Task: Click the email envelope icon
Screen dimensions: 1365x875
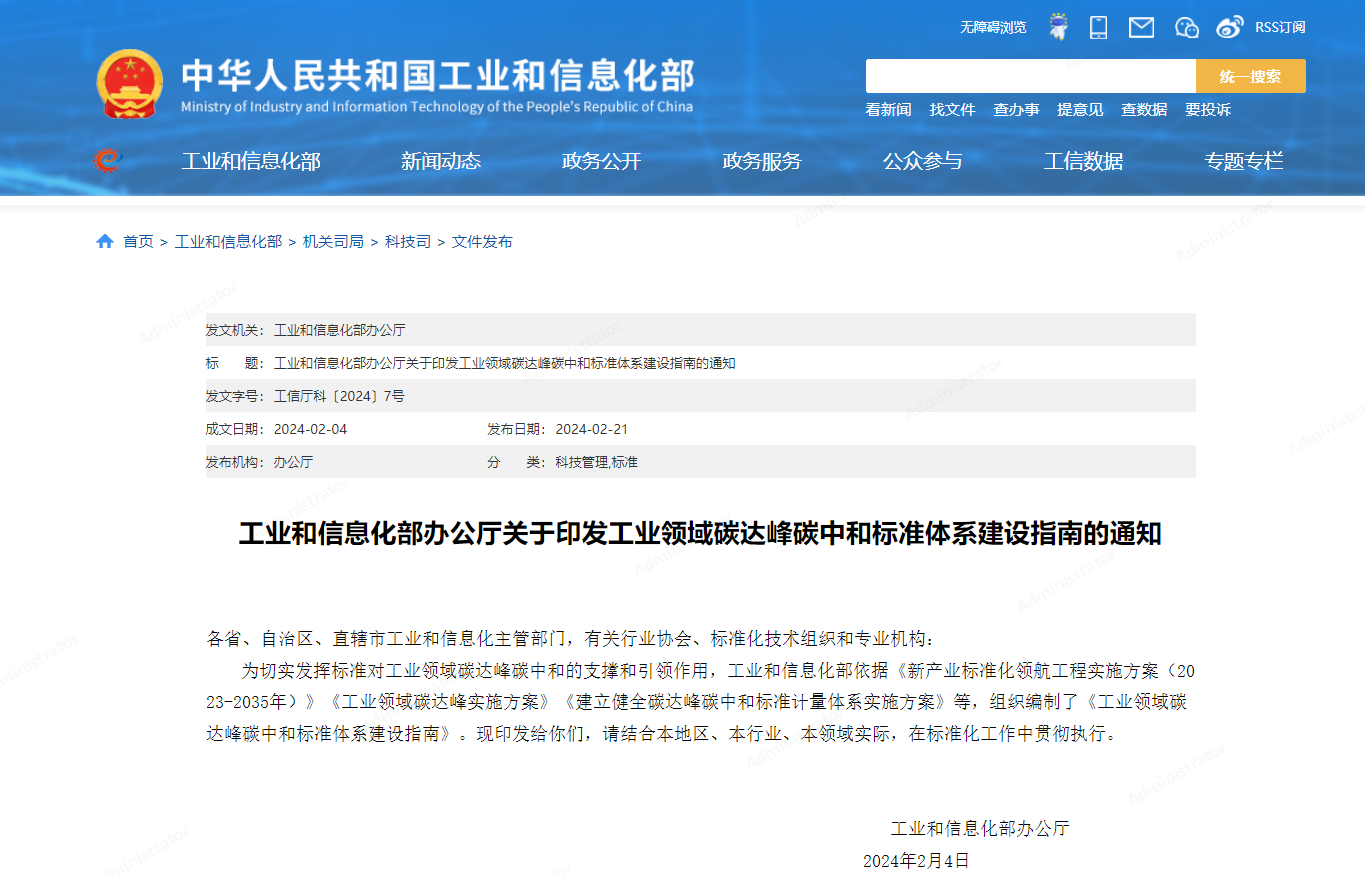Action: click(x=1141, y=27)
